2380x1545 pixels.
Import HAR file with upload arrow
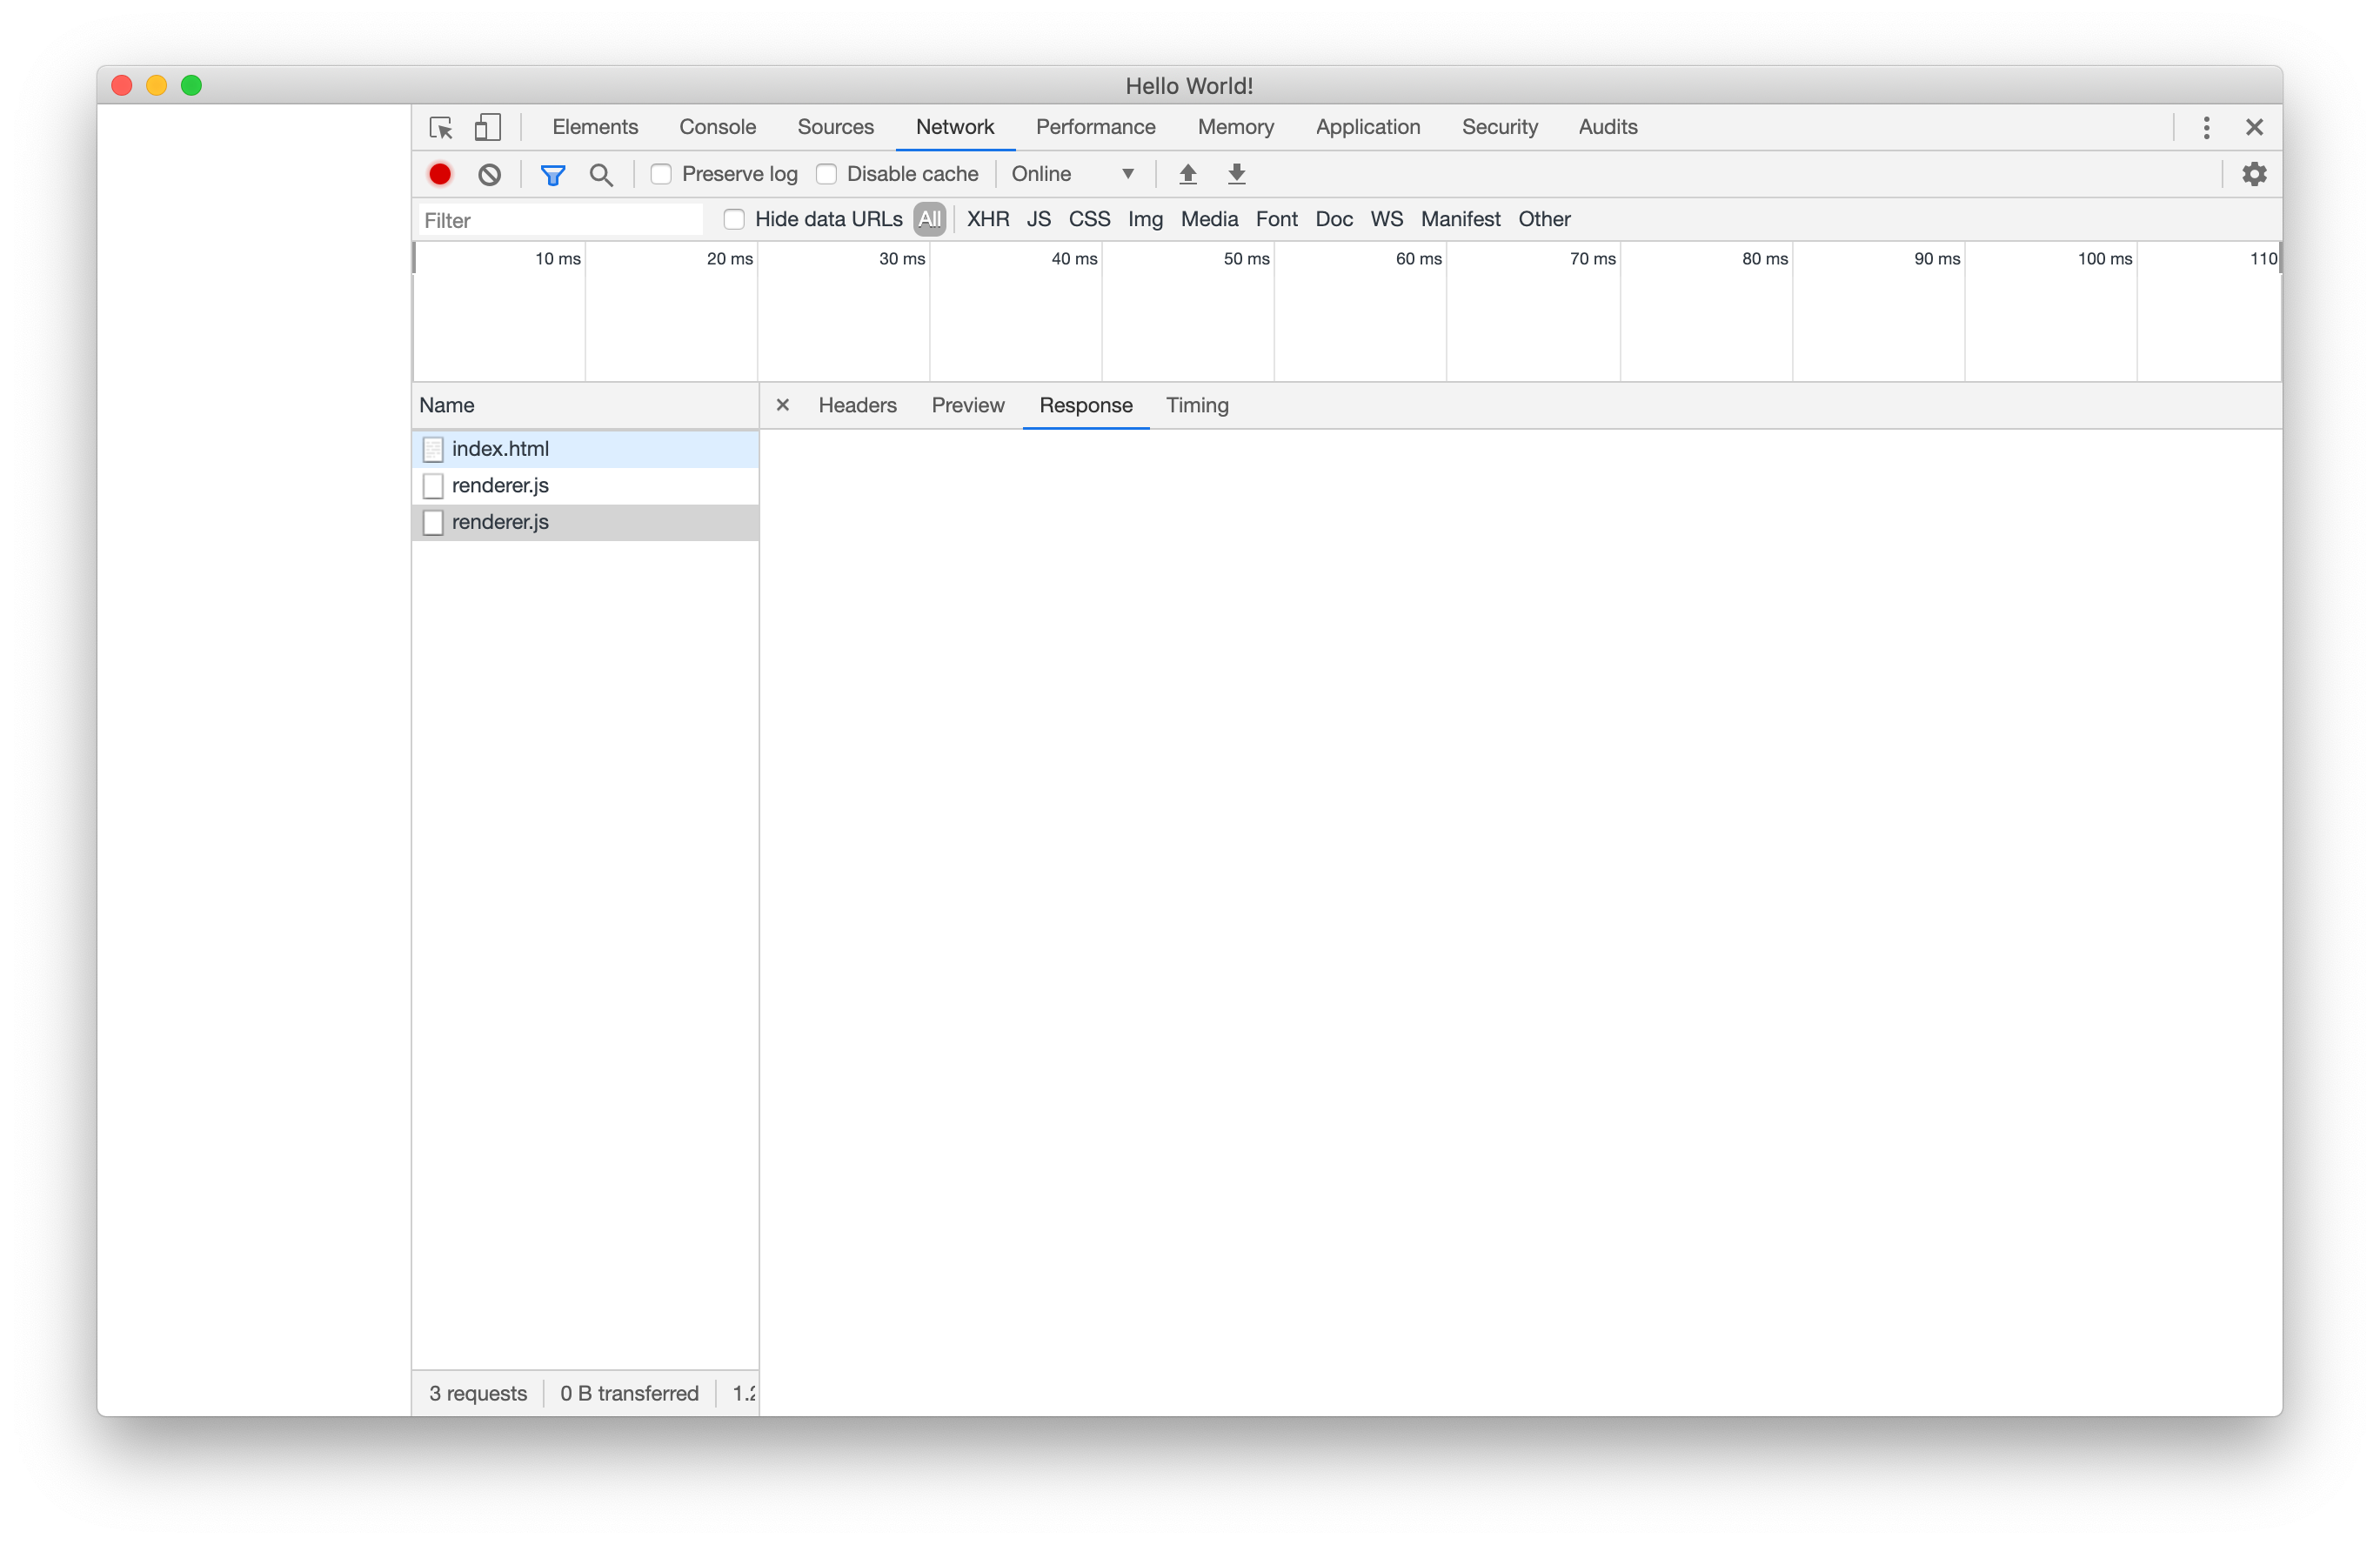(1188, 174)
